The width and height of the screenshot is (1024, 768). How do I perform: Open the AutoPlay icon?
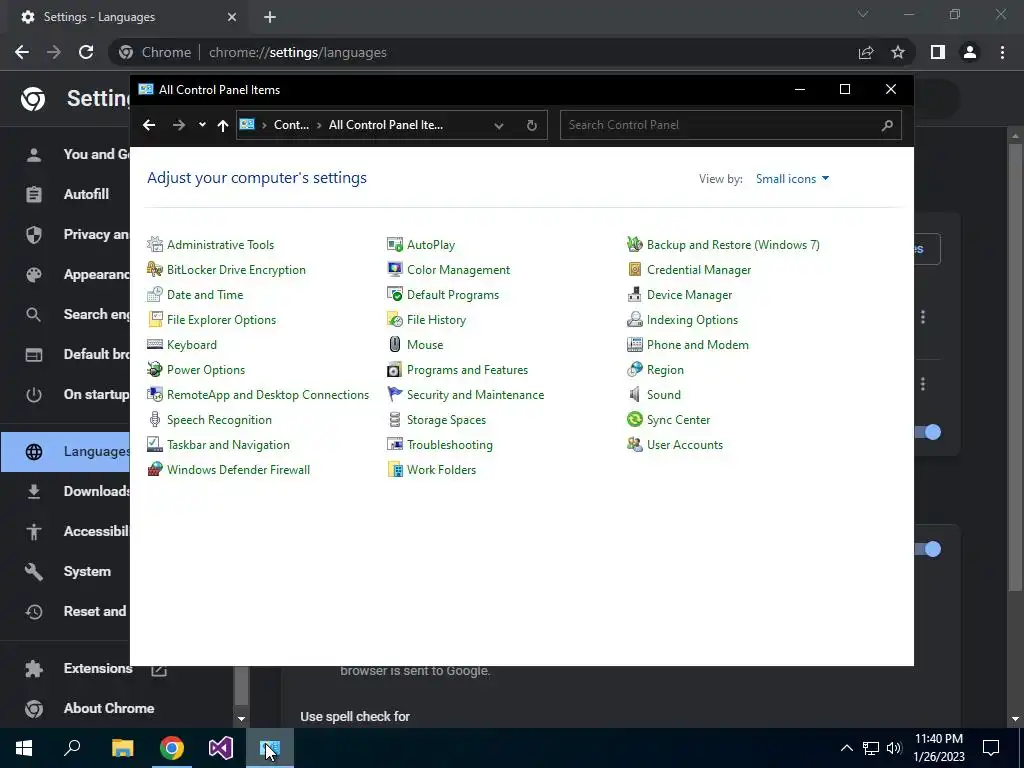(x=394, y=244)
